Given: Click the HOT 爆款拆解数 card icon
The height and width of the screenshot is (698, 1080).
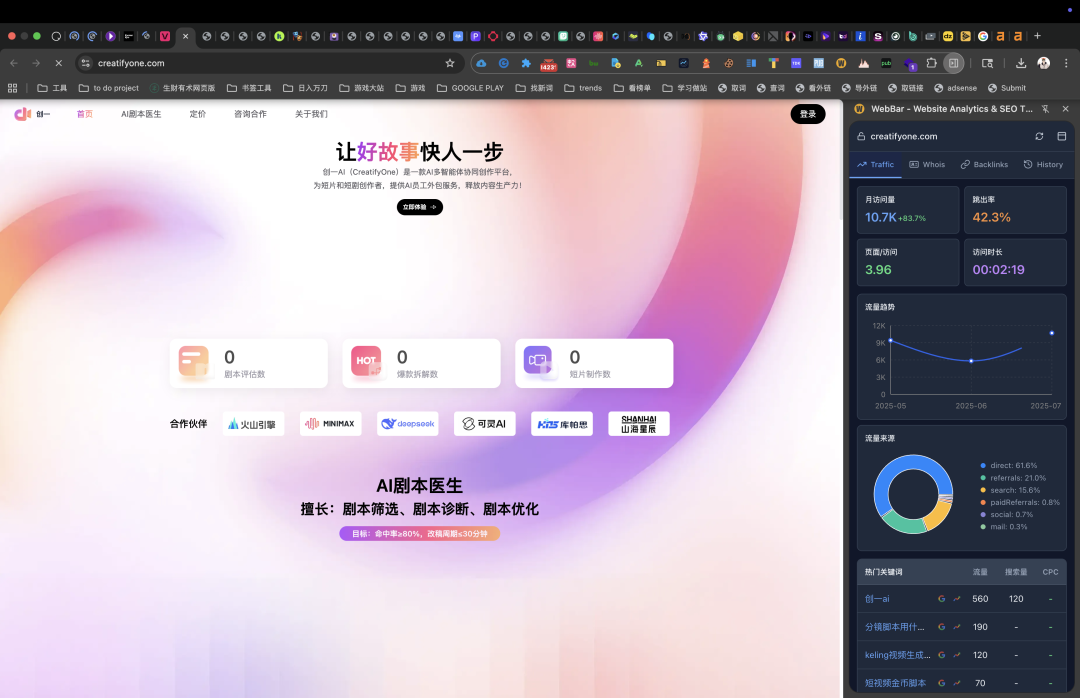Looking at the screenshot, I should coord(366,361).
